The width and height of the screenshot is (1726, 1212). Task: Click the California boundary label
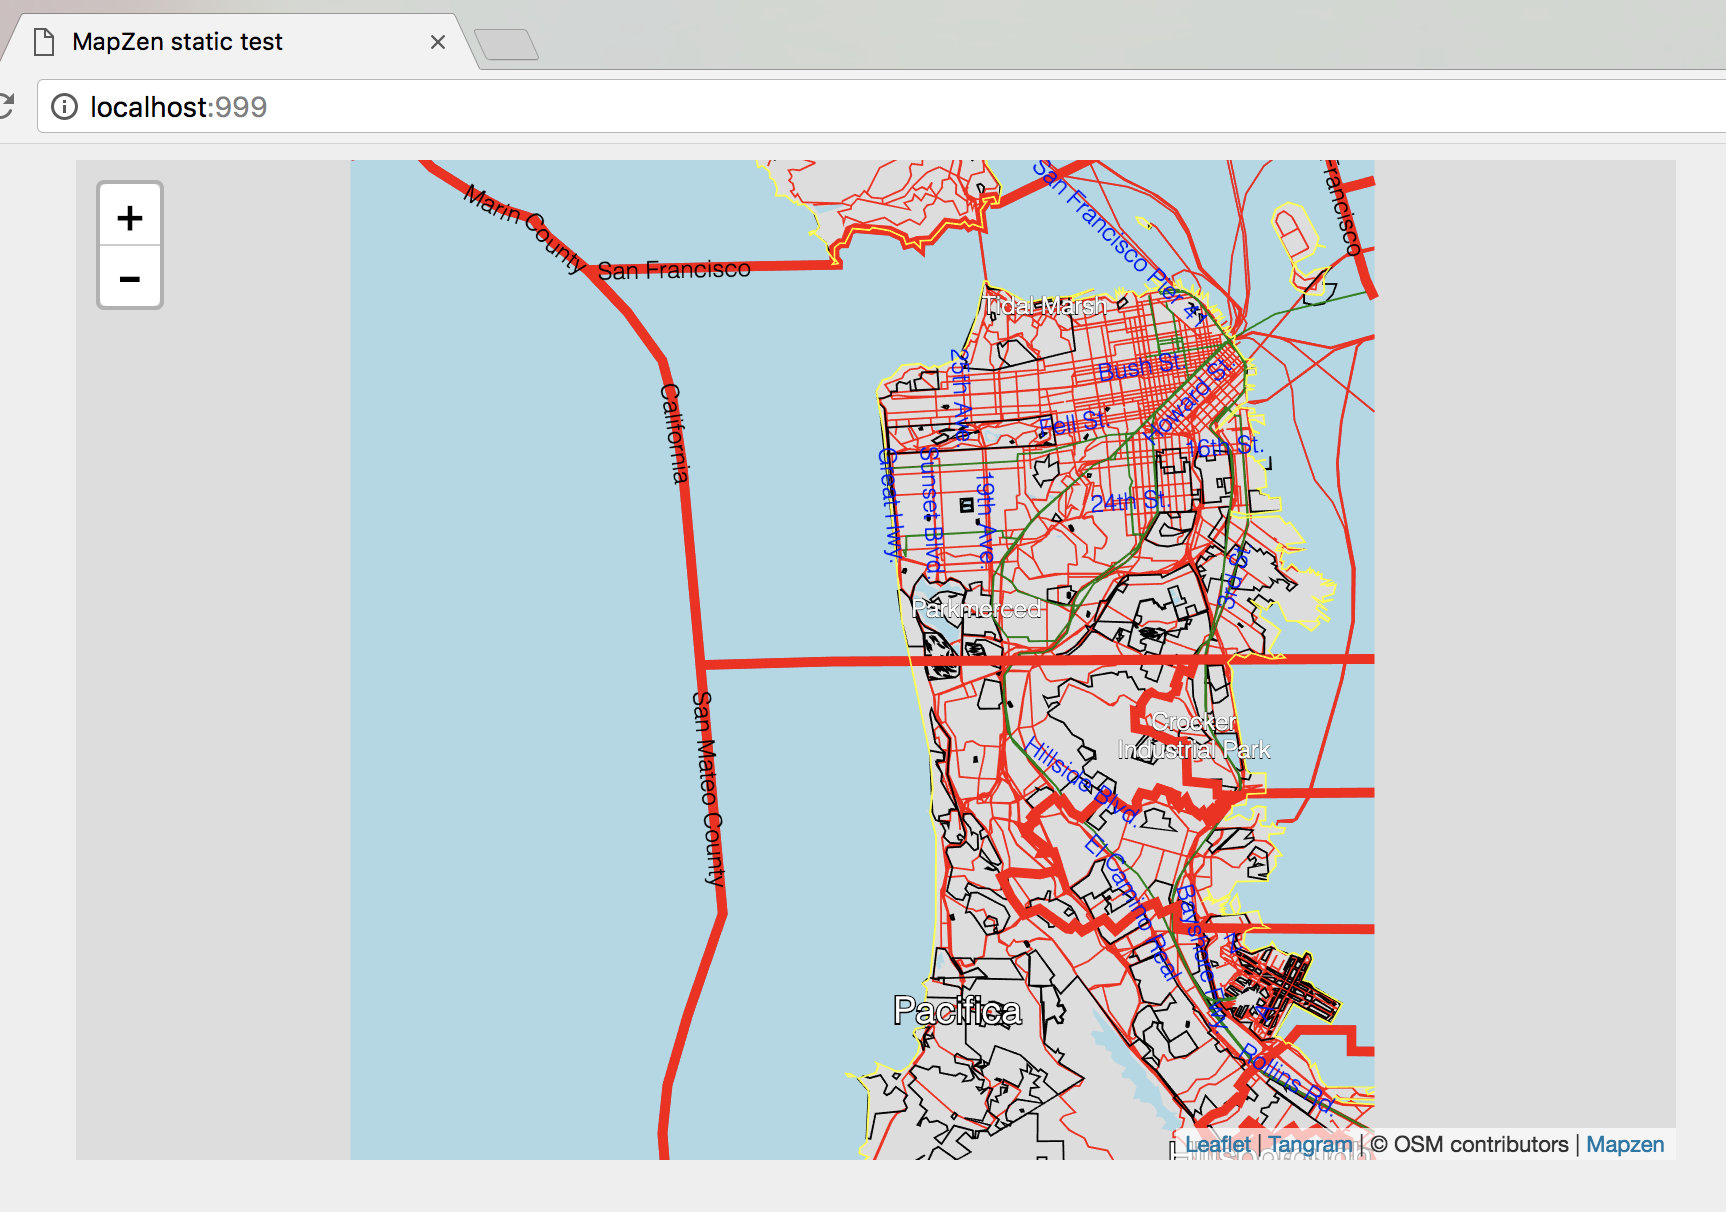675,433
